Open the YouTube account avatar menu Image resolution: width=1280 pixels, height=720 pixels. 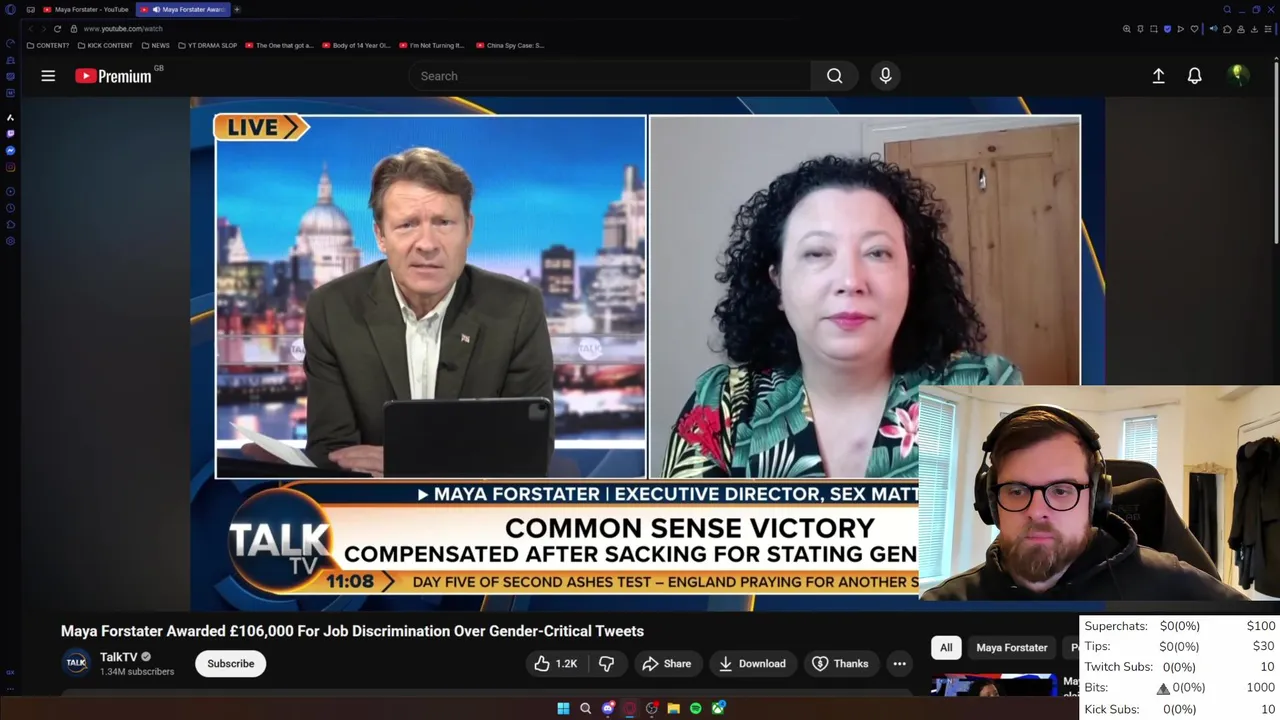(x=1238, y=76)
